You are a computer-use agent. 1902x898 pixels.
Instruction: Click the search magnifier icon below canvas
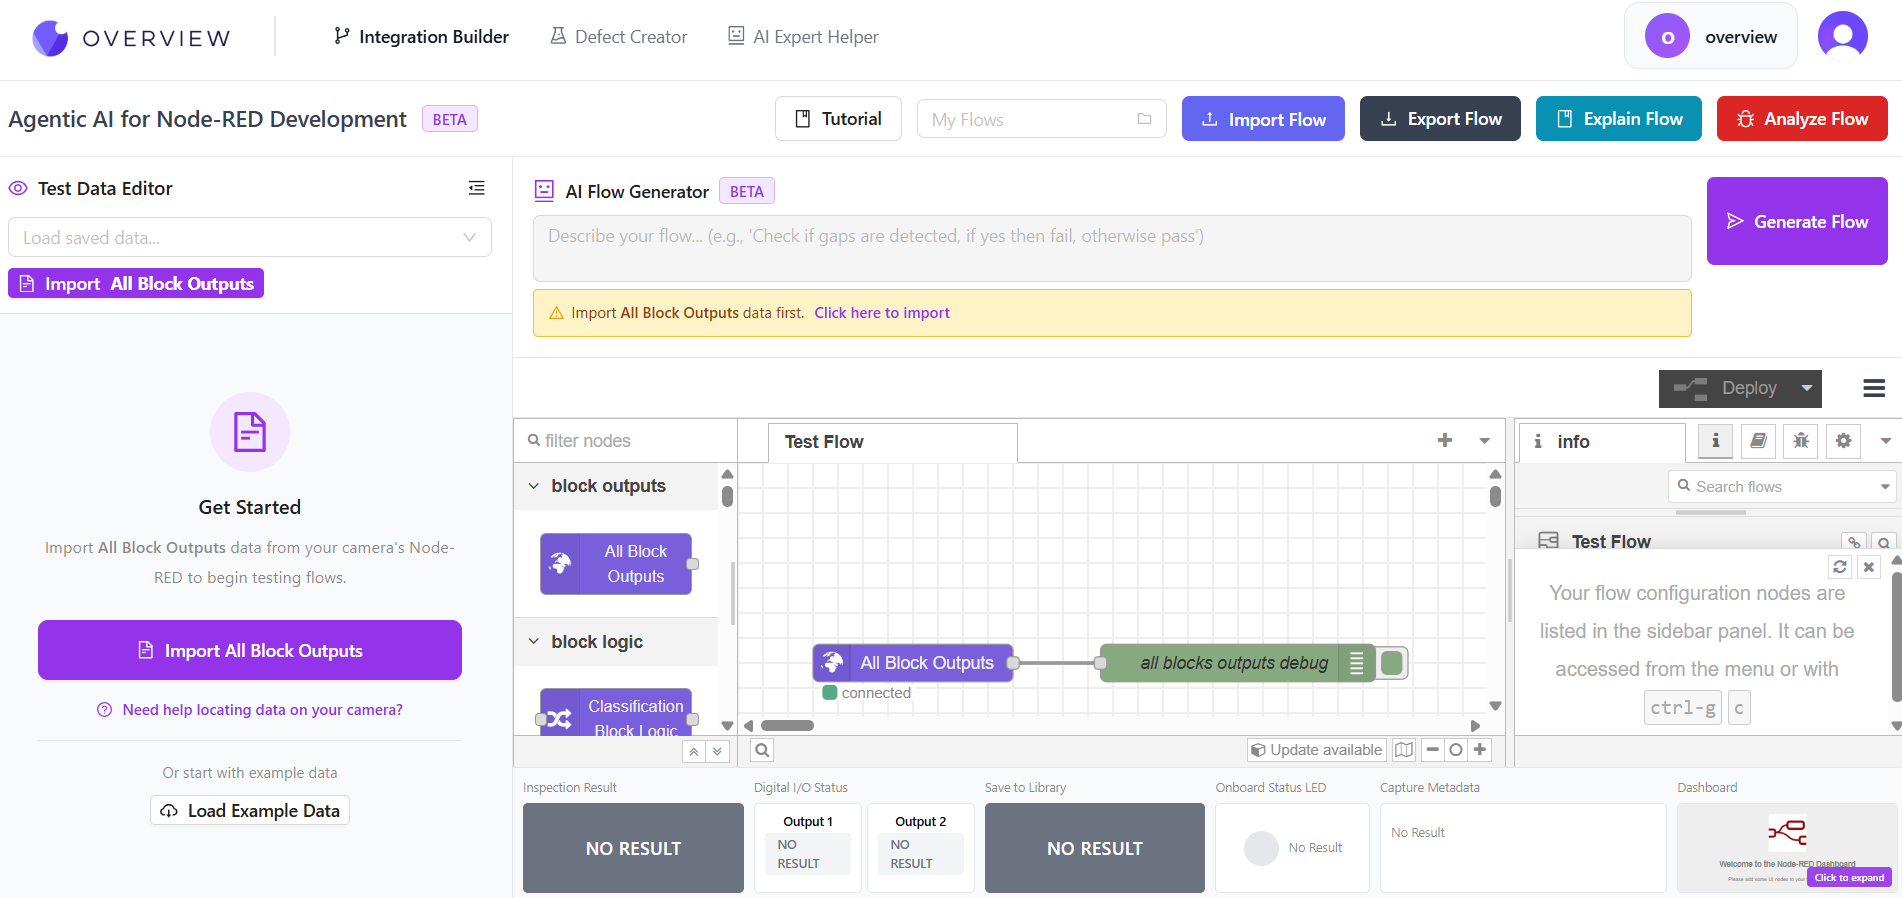click(x=762, y=750)
